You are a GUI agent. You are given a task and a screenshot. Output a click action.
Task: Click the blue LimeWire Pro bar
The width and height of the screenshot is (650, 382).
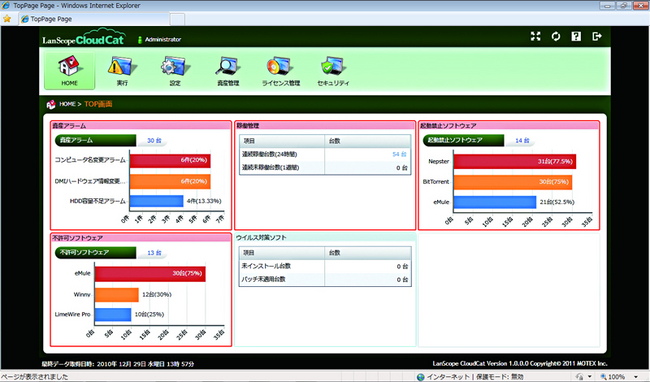pyautogui.click(x=113, y=314)
